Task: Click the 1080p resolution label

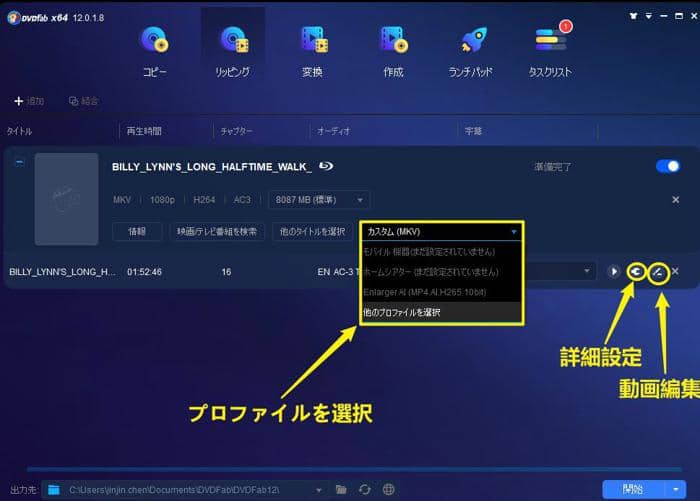Action: [x=162, y=200]
